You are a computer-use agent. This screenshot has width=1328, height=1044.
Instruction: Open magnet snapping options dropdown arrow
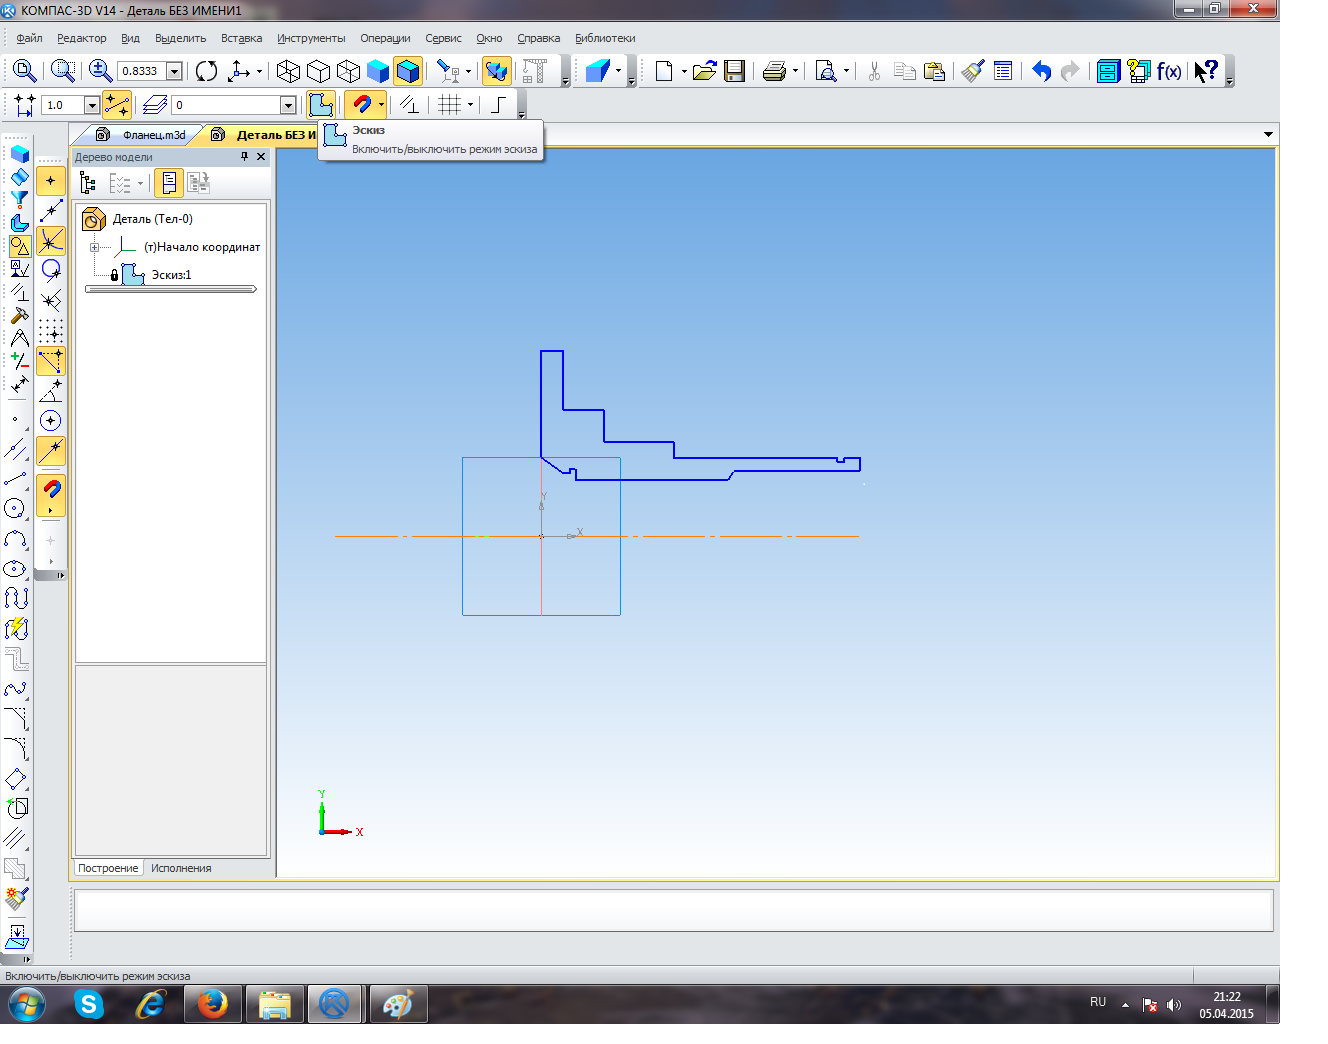(x=381, y=104)
